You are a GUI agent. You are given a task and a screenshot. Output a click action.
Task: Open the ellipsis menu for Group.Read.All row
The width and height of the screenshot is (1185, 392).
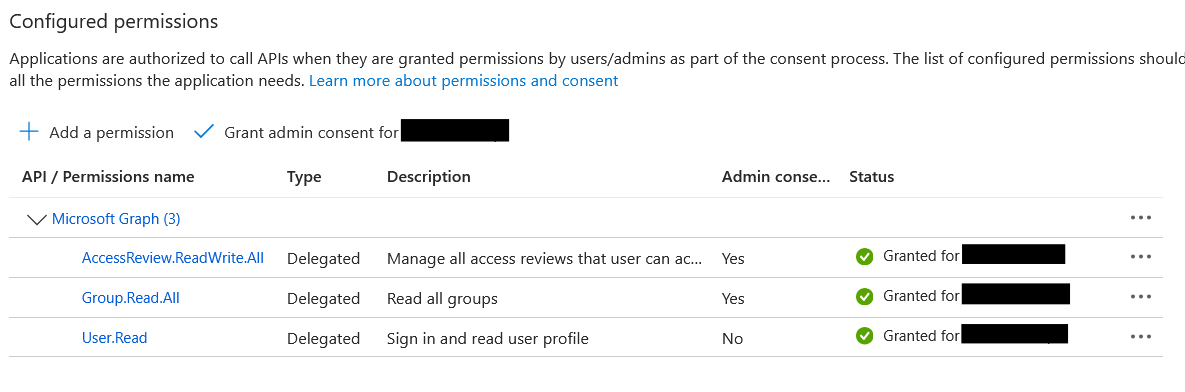[1140, 297]
